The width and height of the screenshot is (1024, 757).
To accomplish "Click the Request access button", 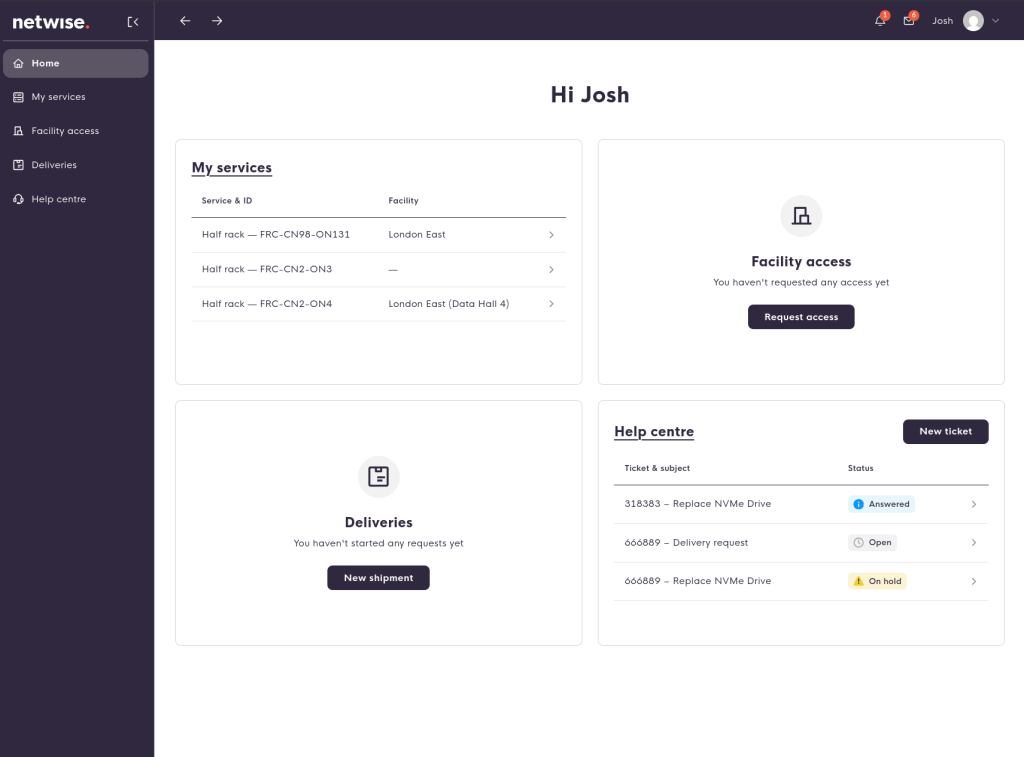I will click(801, 317).
